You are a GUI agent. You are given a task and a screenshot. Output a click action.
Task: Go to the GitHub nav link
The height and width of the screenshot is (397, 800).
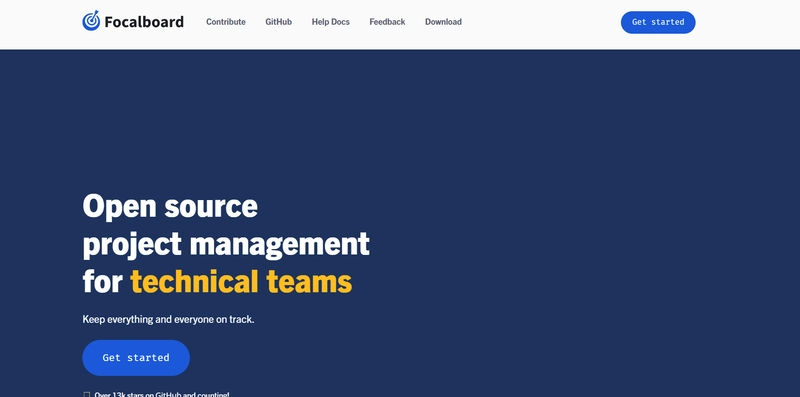(279, 22)
